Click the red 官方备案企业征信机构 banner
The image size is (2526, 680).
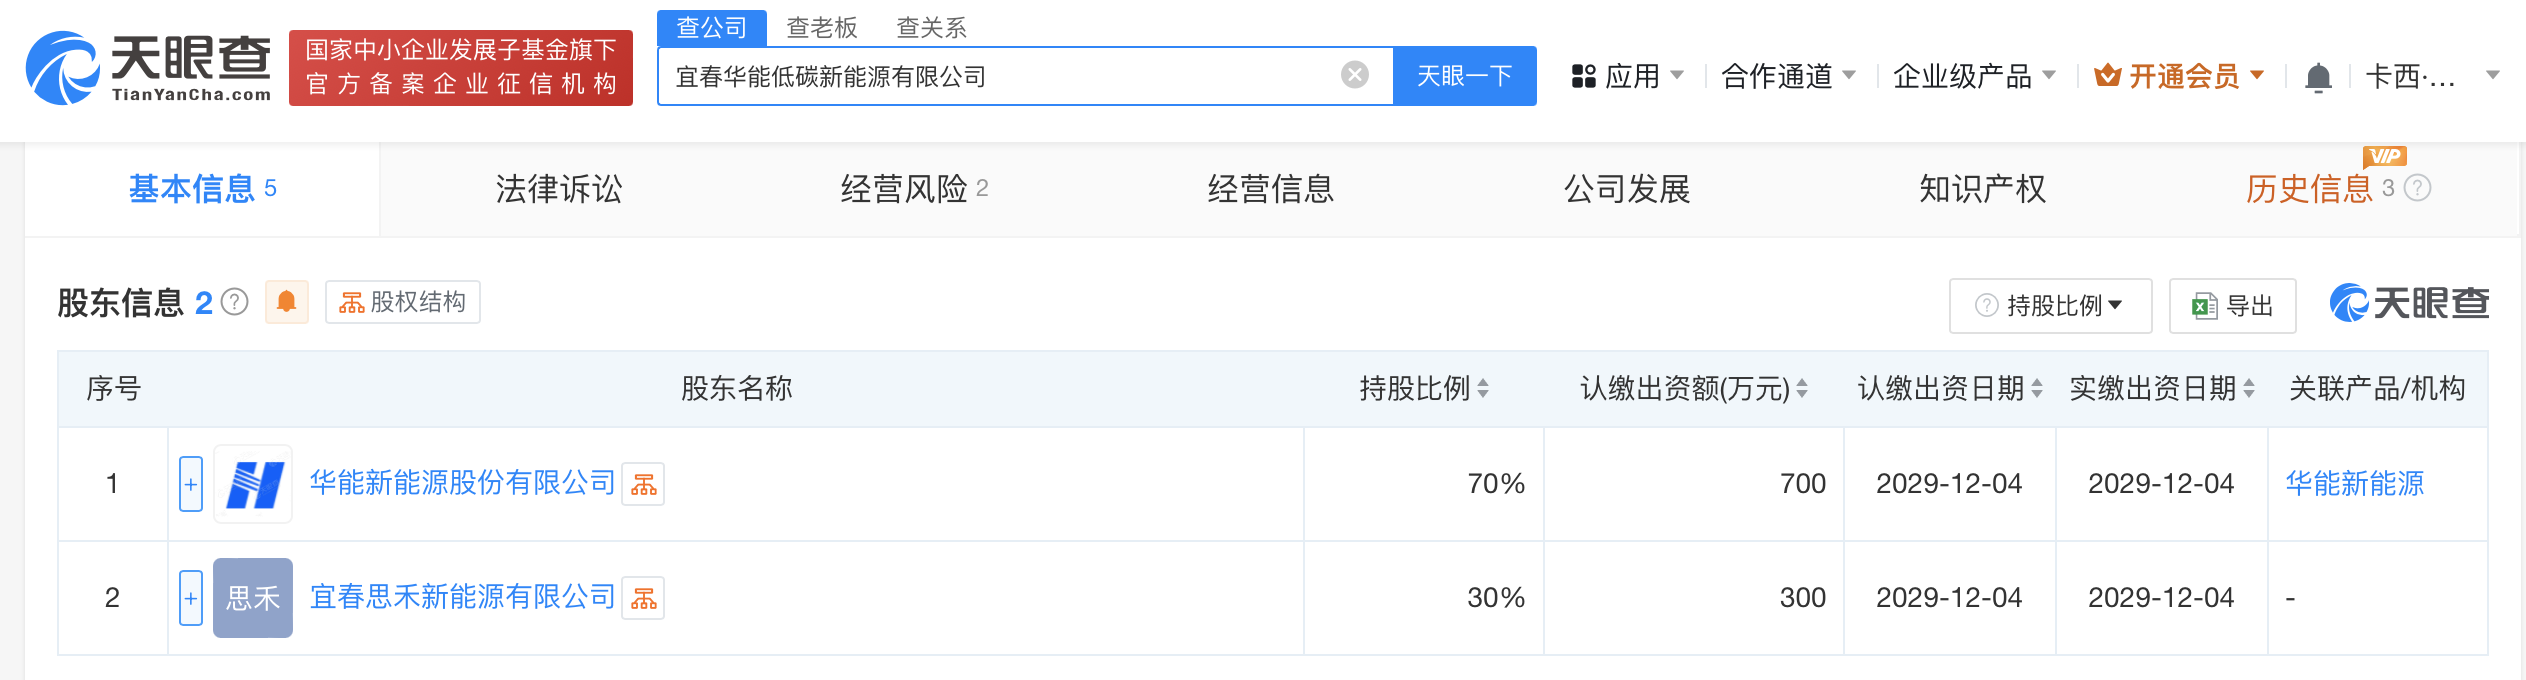click(x=461, y=68)
